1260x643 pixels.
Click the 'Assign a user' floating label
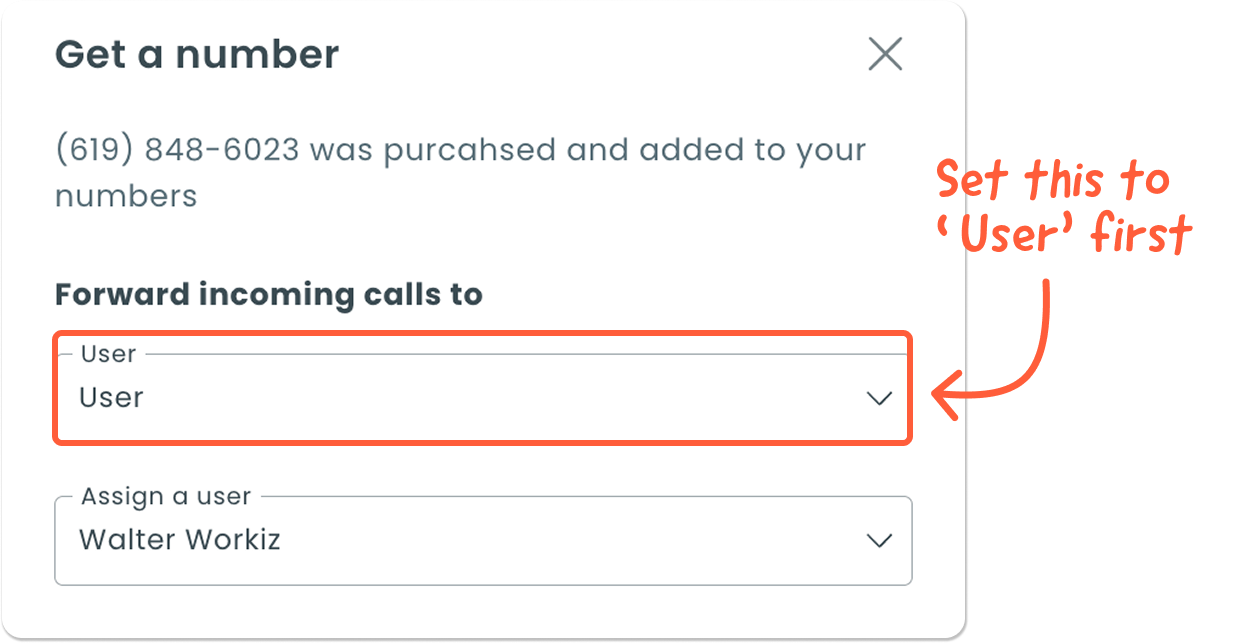point(166,496)
